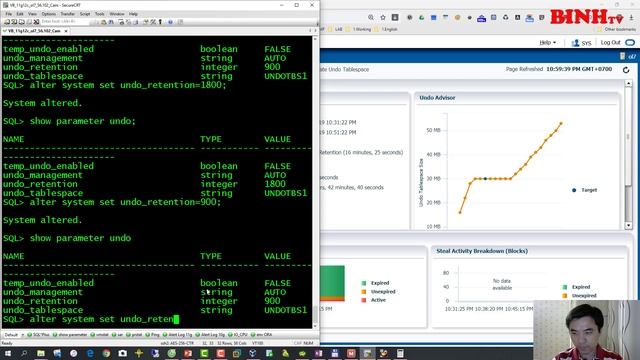Open the LAB bookmarks folder

[x=336, y=29]
